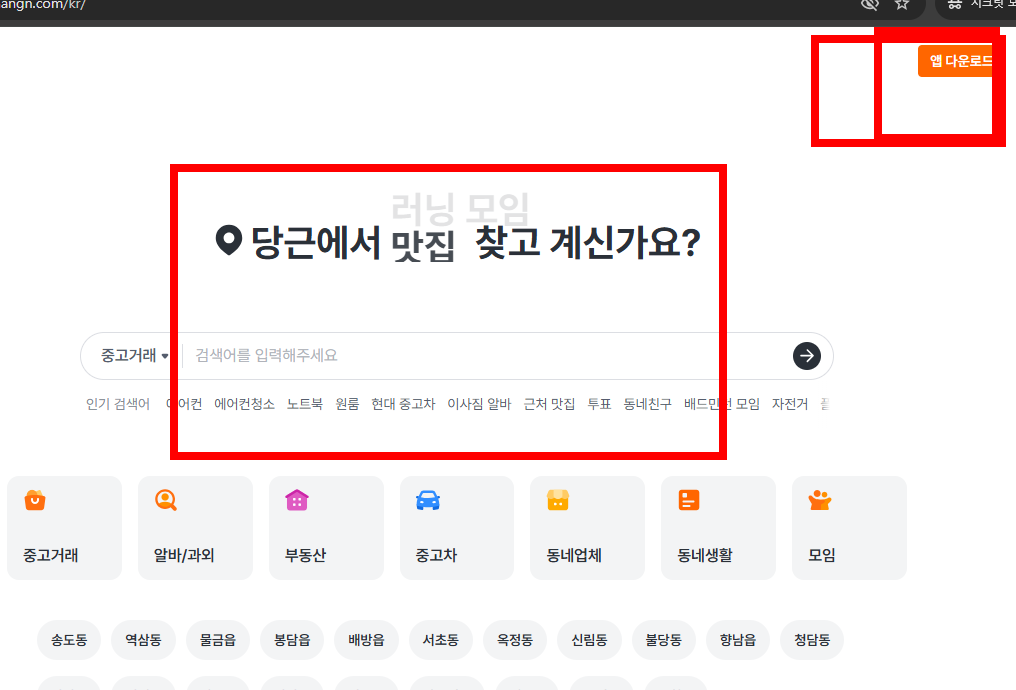Choose the 청담동 neighborhood chip

pyautogui.click(x=812, y=640)
